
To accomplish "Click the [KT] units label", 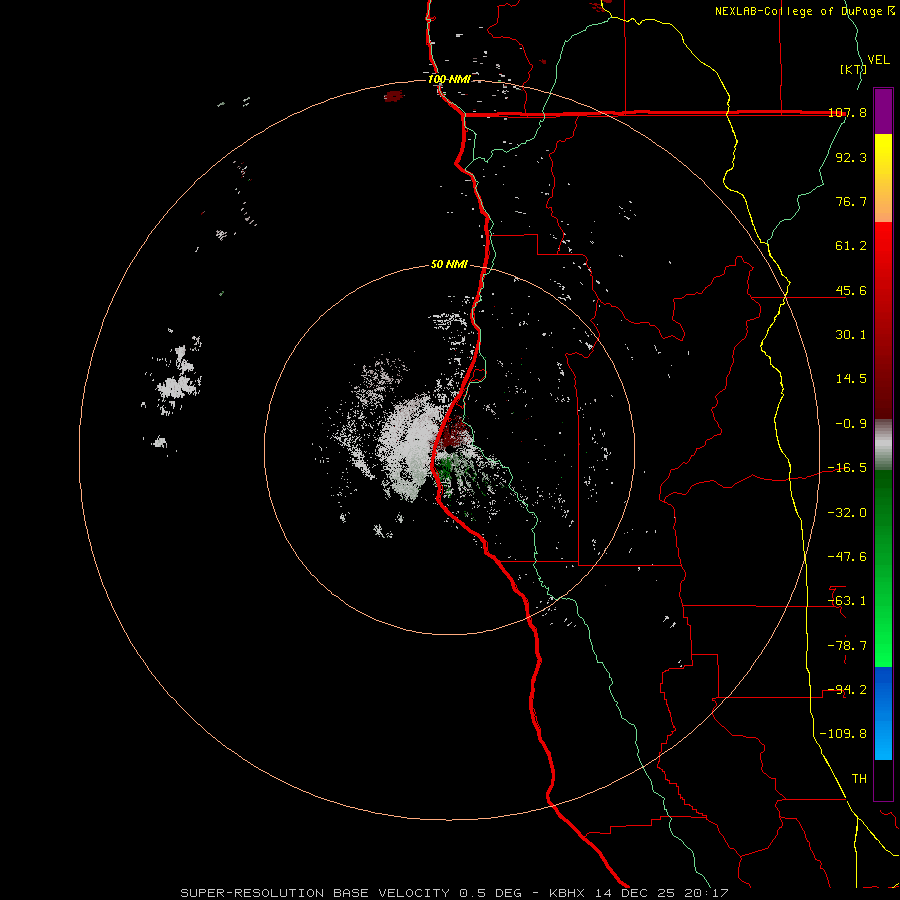I will point(853,69).
